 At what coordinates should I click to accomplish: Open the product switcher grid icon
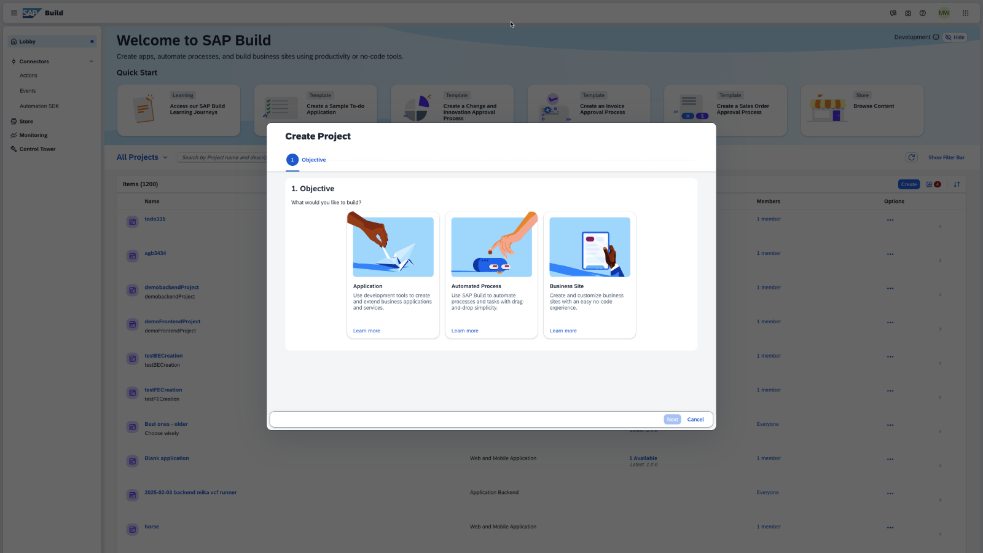click(x=965, y=13)
